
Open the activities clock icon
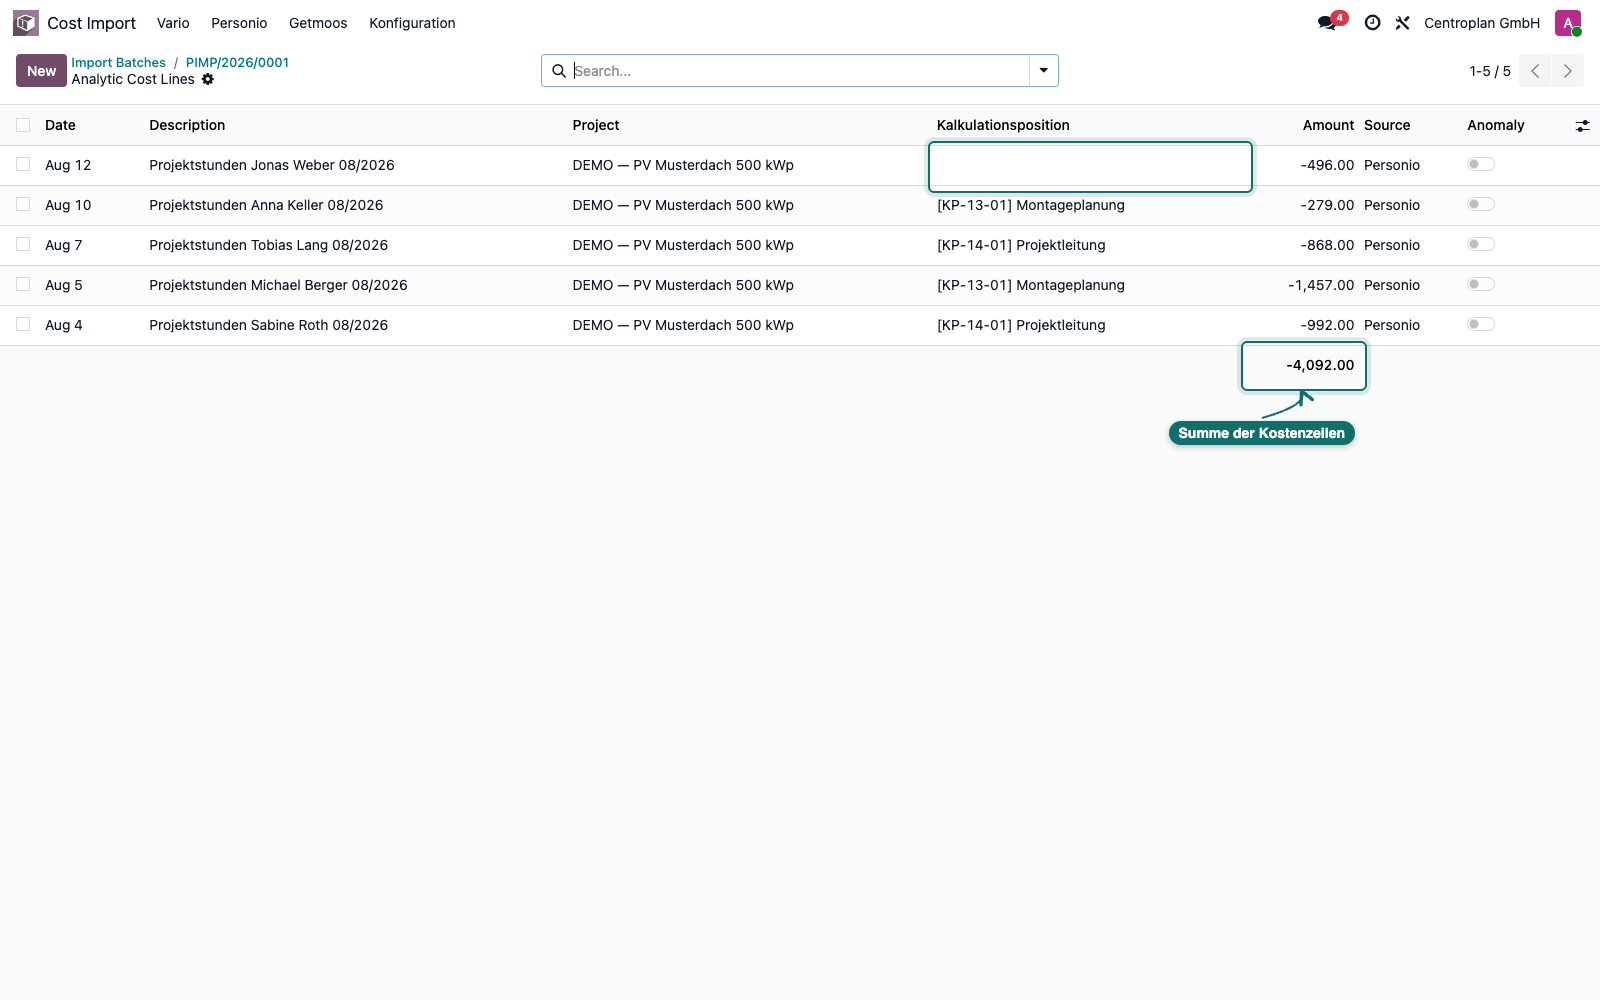tap(1373, 23)
